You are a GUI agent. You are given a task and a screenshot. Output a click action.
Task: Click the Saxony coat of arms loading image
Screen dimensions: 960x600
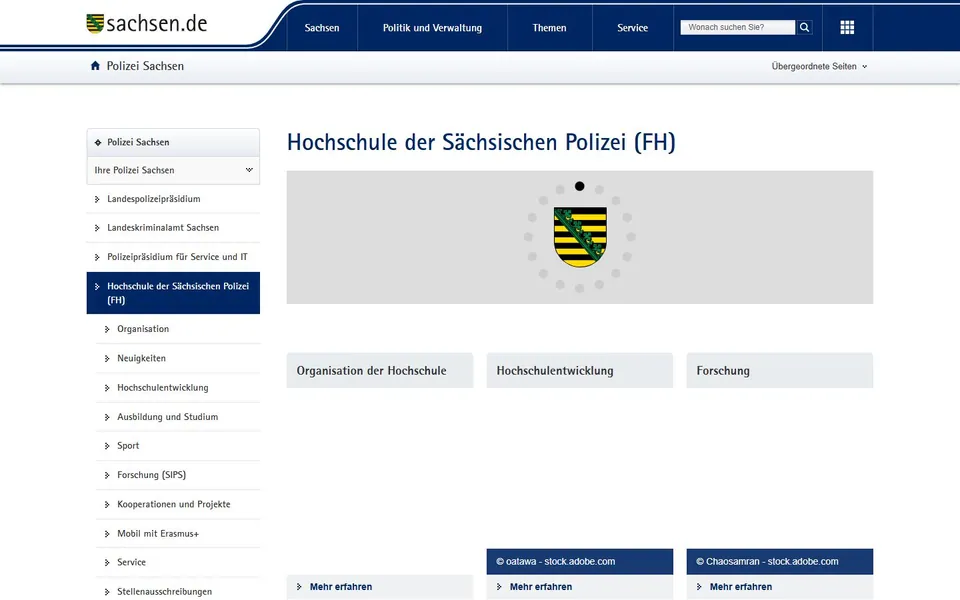[580, 236]
